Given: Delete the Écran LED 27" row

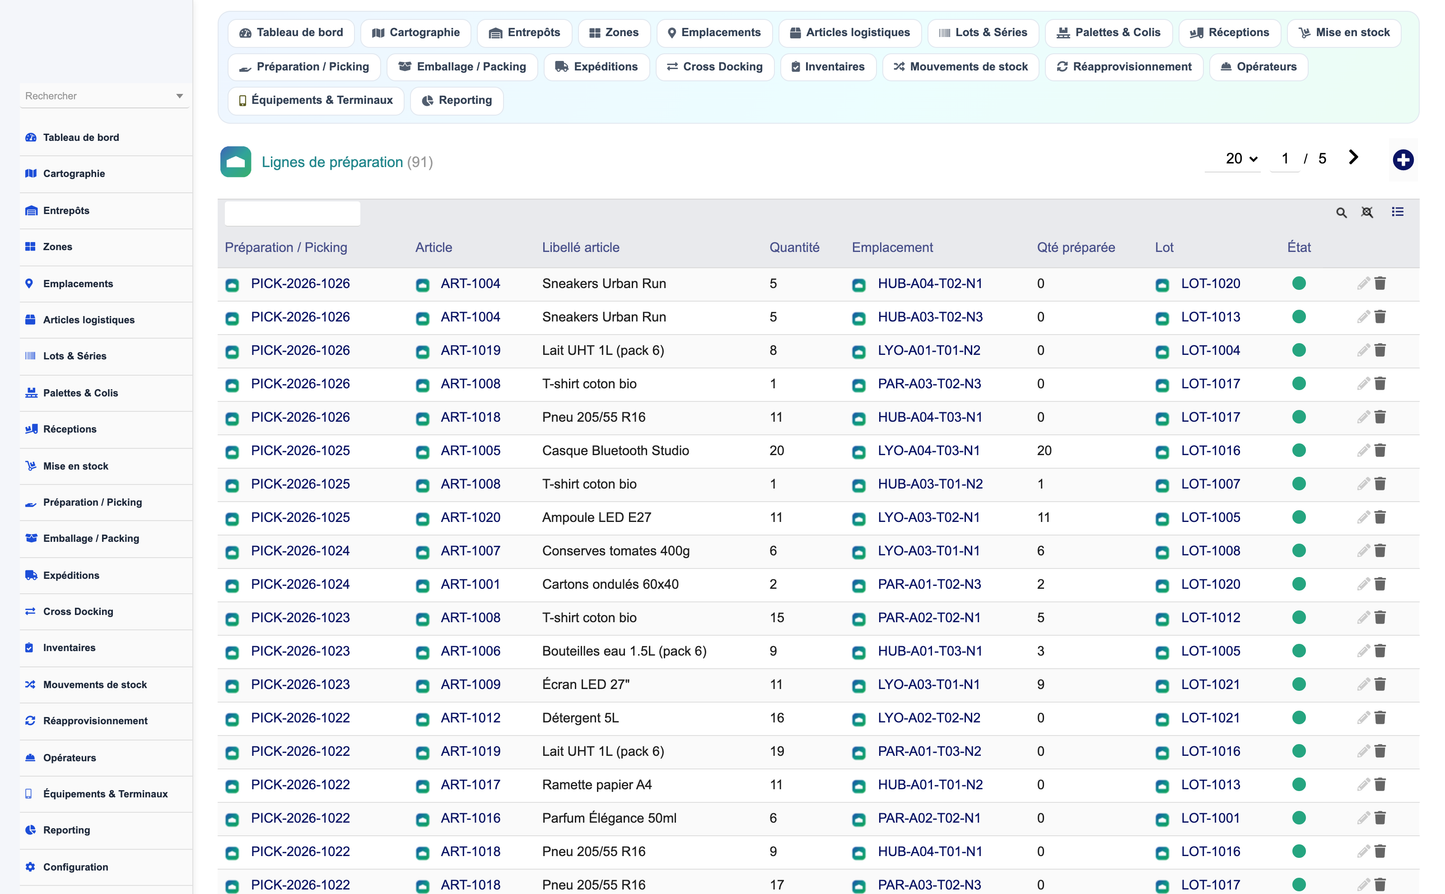Looking at the screenshot, I should (x=1380, y=684).
